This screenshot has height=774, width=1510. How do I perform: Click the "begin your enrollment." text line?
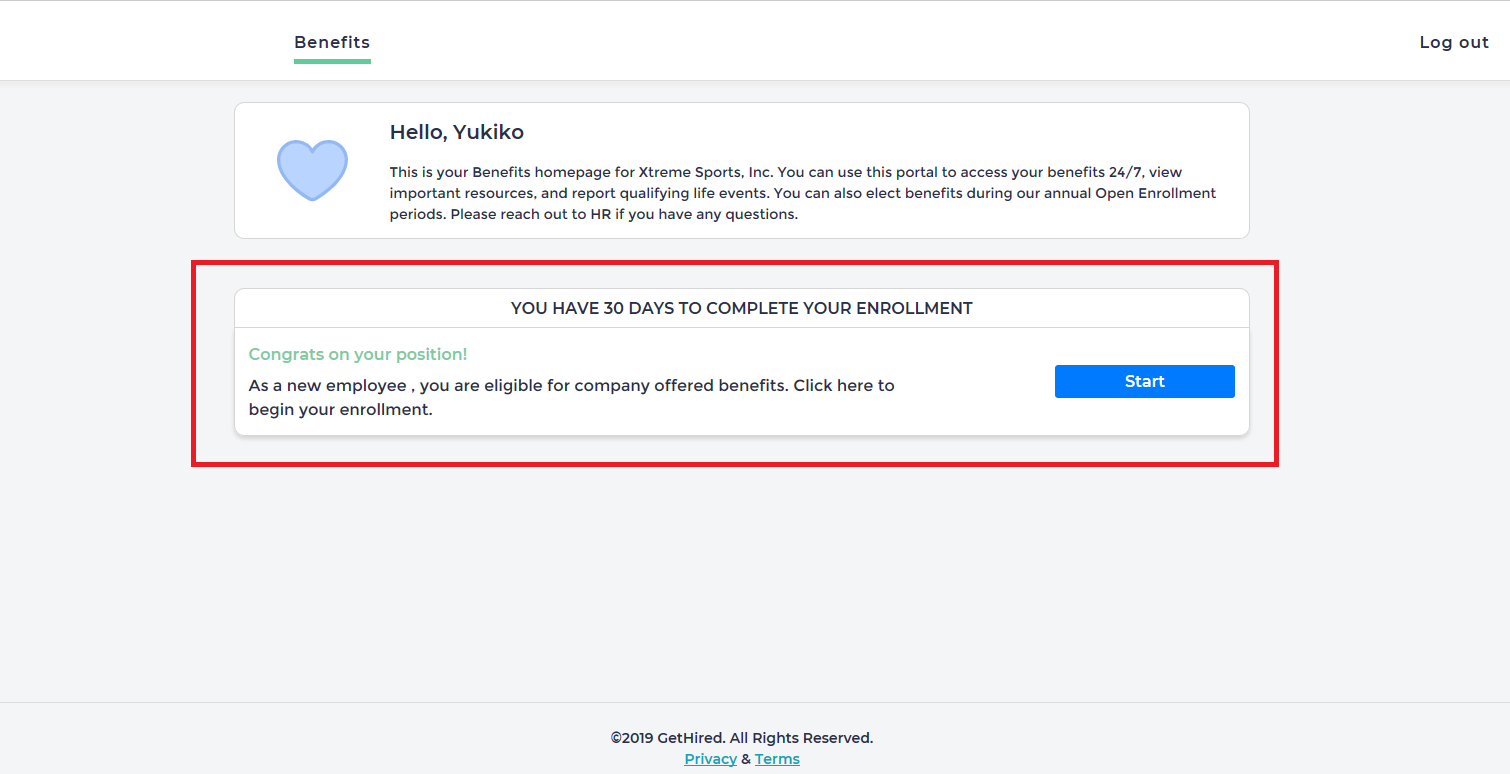(x=340, y=409)
